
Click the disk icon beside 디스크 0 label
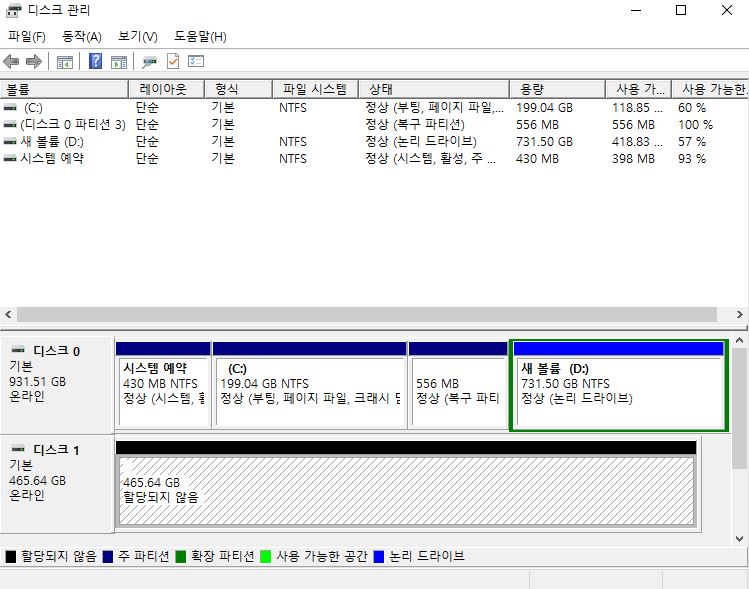pyautogui.click(x=18, y=350)
